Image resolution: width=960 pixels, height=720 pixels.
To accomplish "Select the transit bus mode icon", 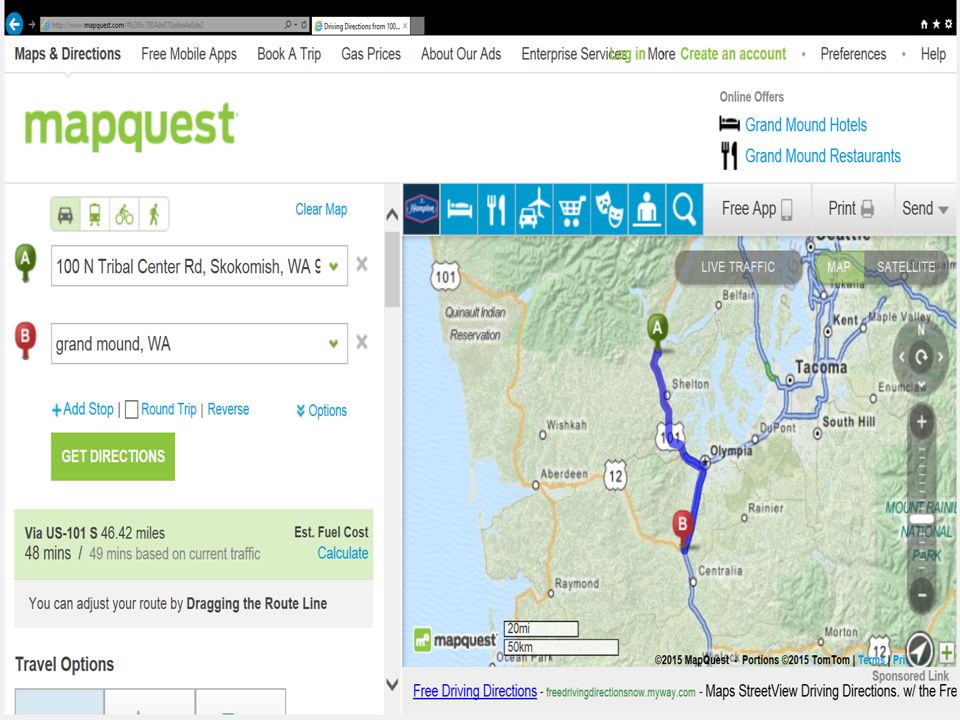I will [95, 214].
